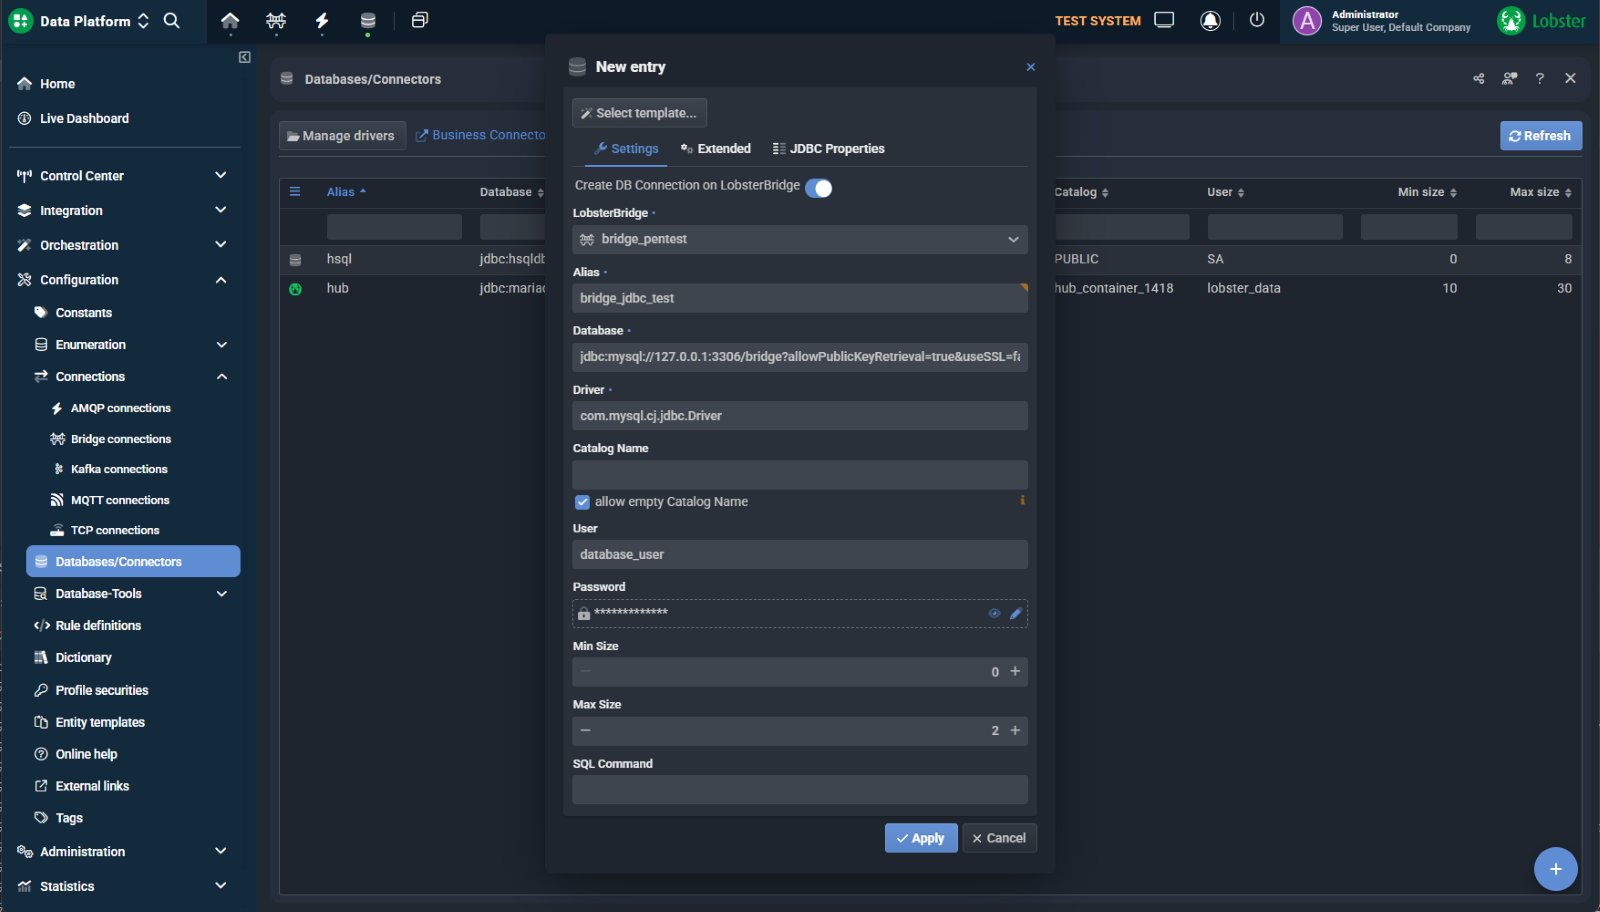The width and height of the screenshot is (1600, 912).
Task: Show password with the eye icon
Action: [x=994, y=614]
